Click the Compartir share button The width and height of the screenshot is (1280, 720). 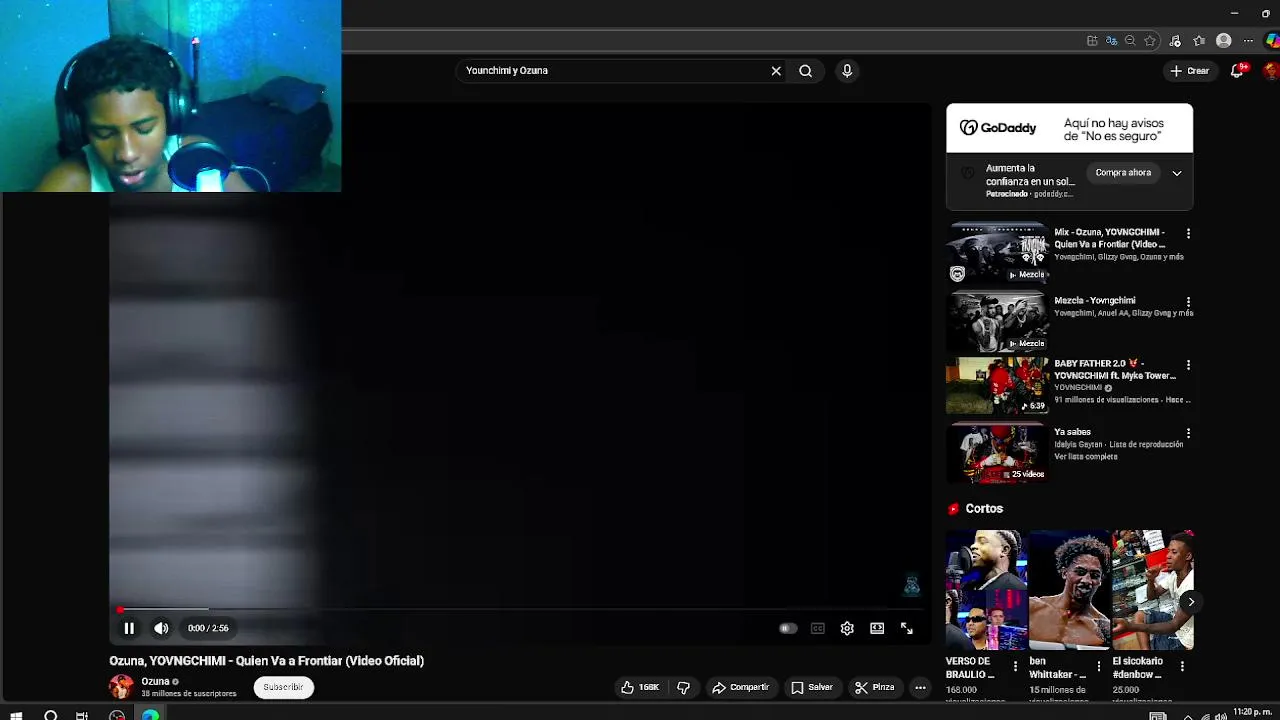tap(740, 687)
